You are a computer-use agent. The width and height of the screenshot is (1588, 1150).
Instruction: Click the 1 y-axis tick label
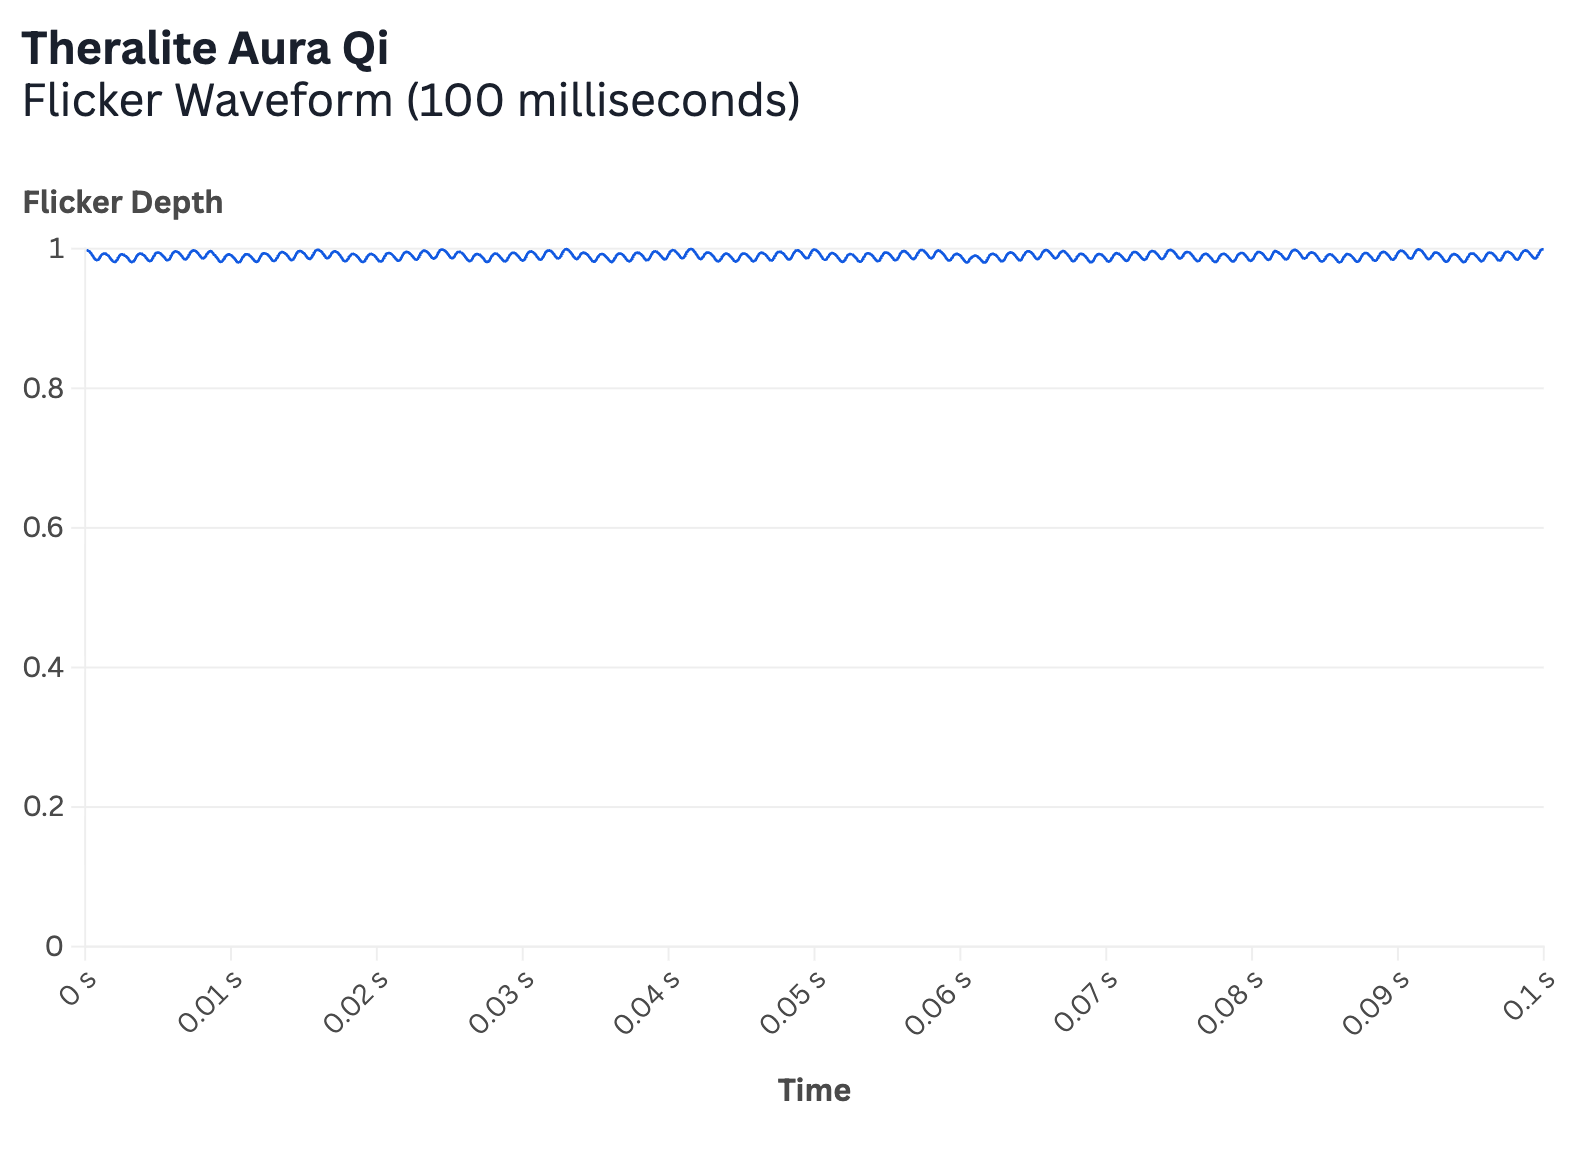pos(57,248)
